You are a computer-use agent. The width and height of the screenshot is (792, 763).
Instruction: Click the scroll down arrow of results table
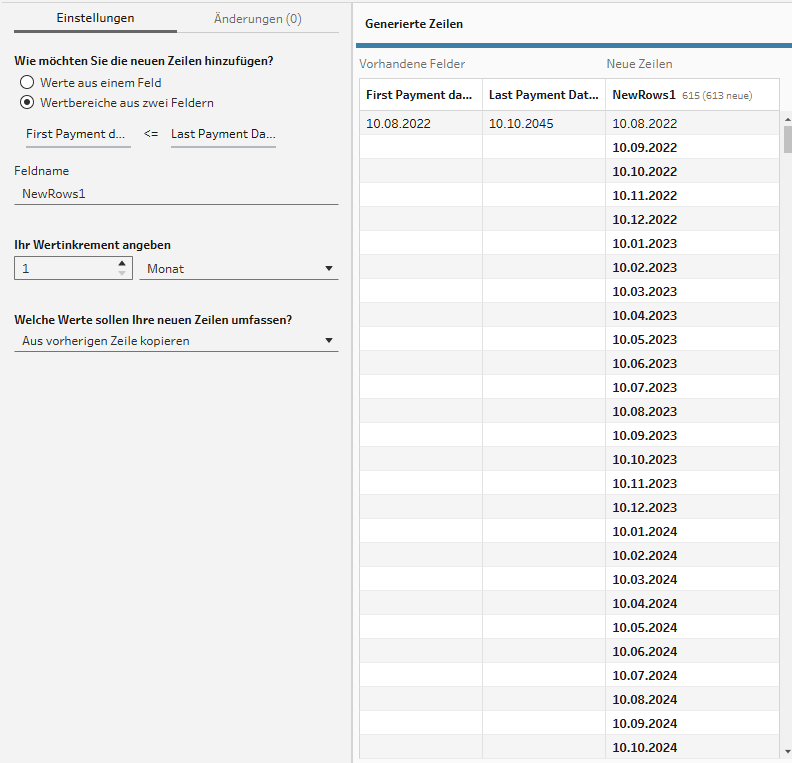pos(786,750)
